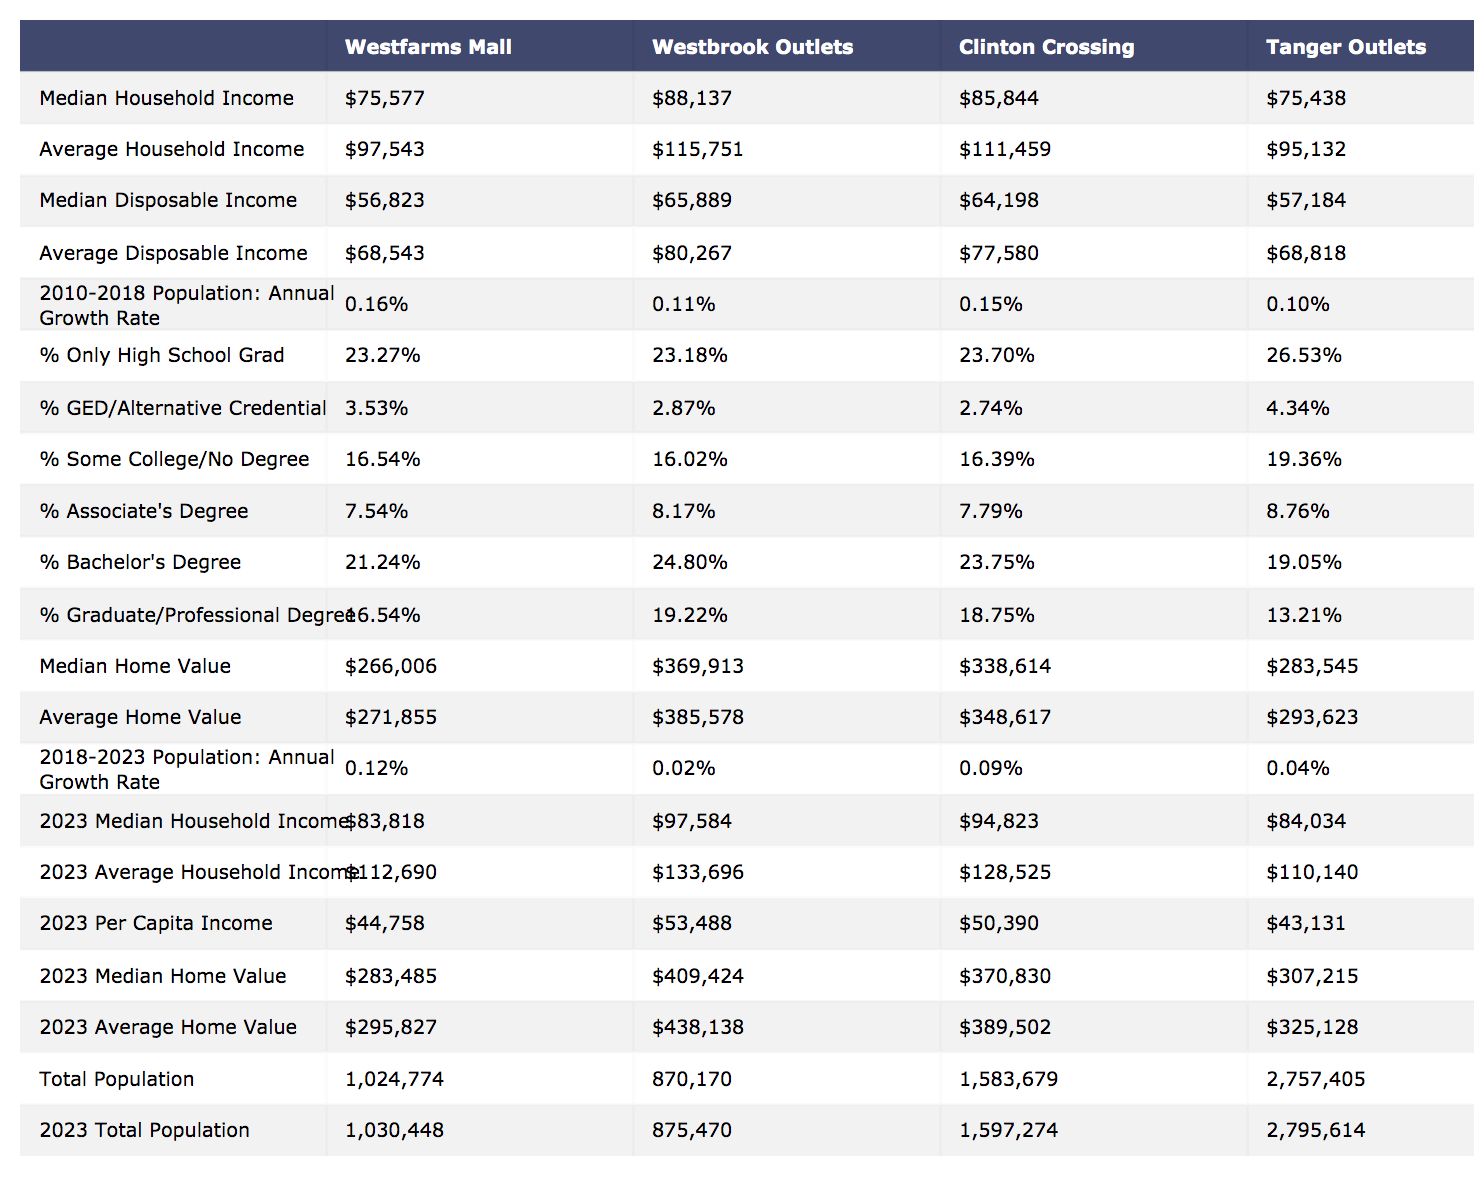Viewport: 1474px width, 1192px height.
Task: Click Westbrook Outlets value $88,137
Action: [692, 98]
